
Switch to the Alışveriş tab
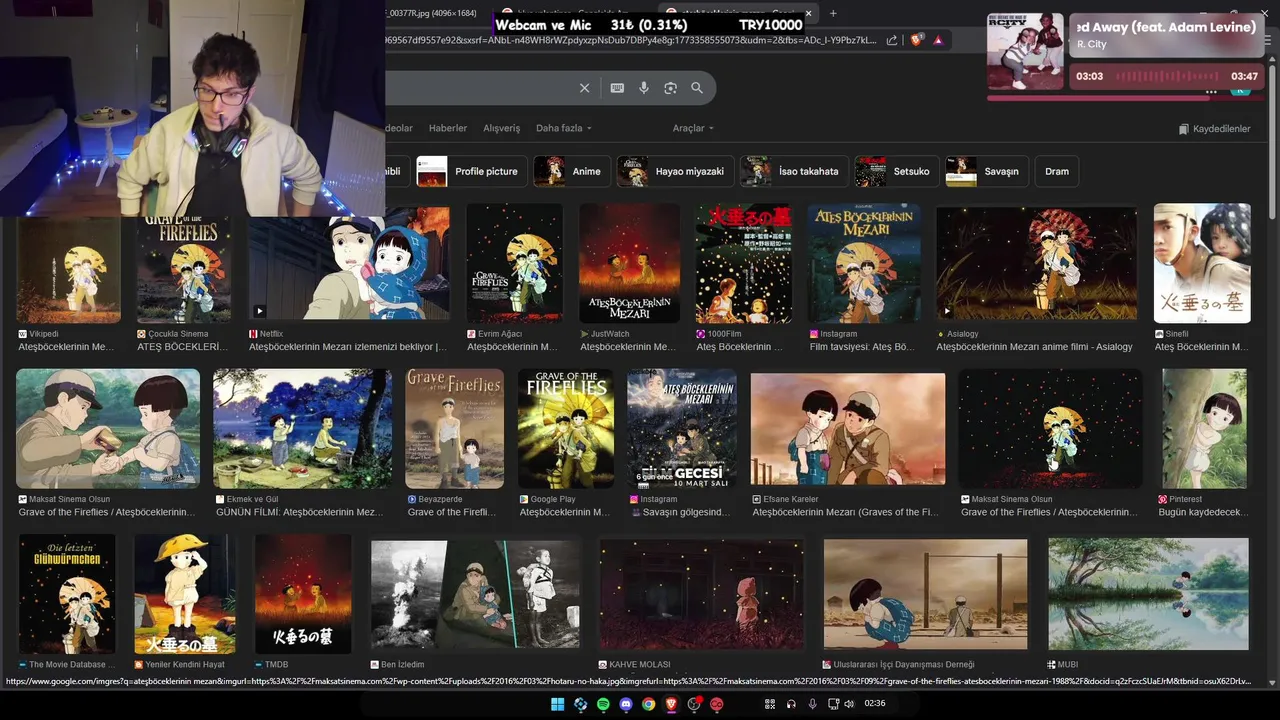tap(502, 128)
